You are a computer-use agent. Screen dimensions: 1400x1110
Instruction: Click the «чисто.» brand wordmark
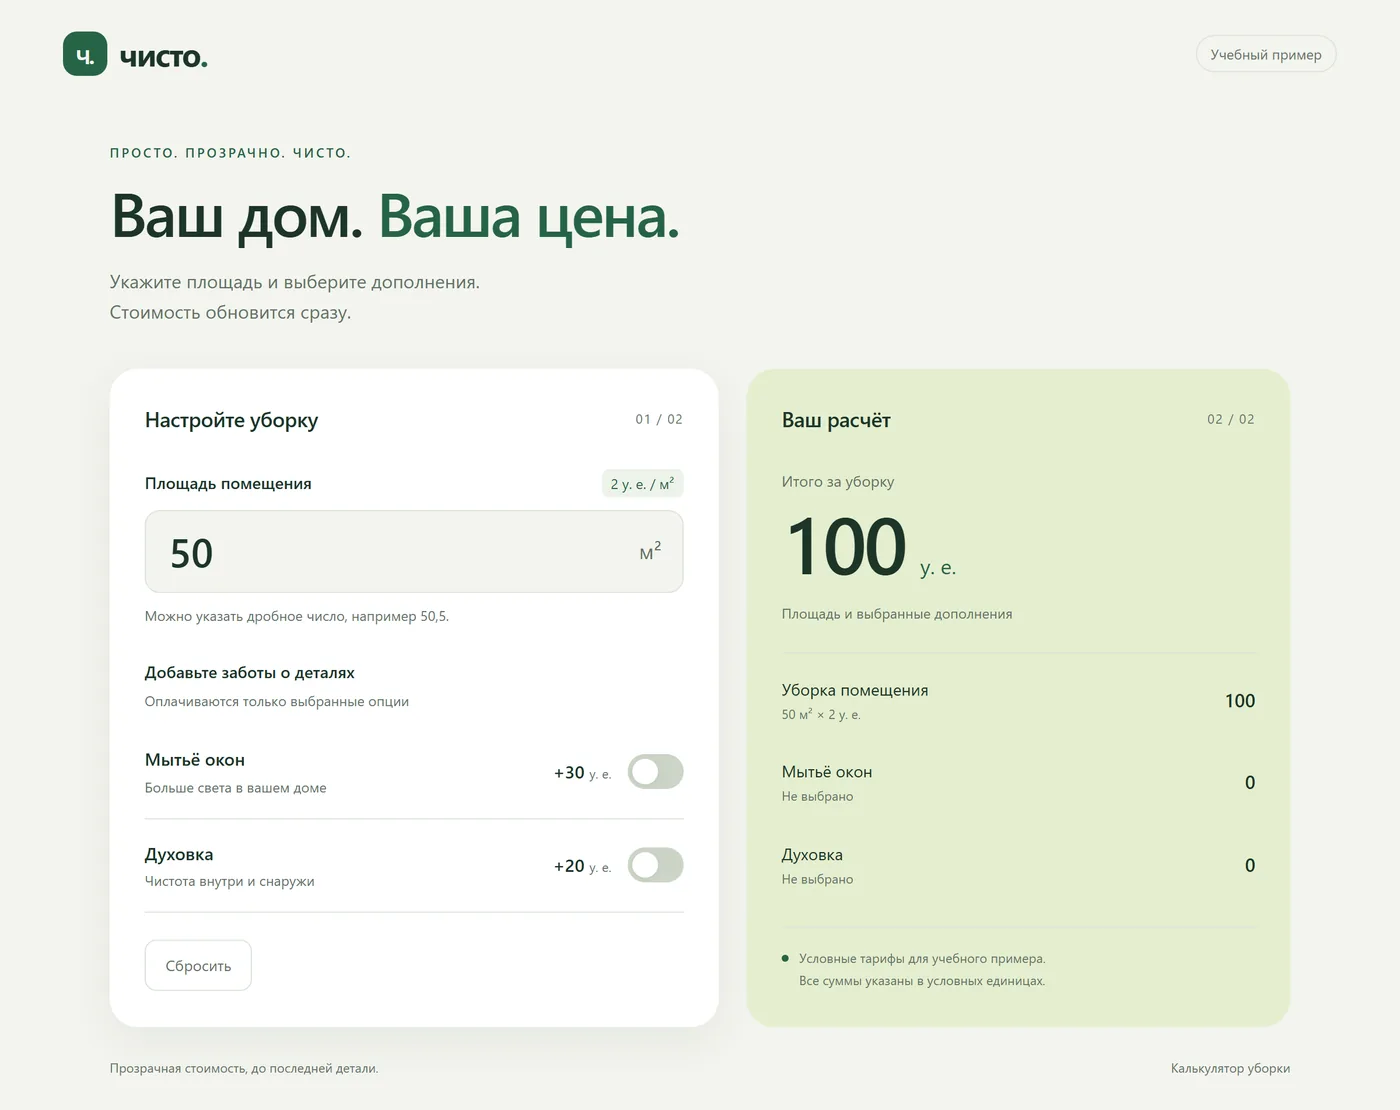164,57
